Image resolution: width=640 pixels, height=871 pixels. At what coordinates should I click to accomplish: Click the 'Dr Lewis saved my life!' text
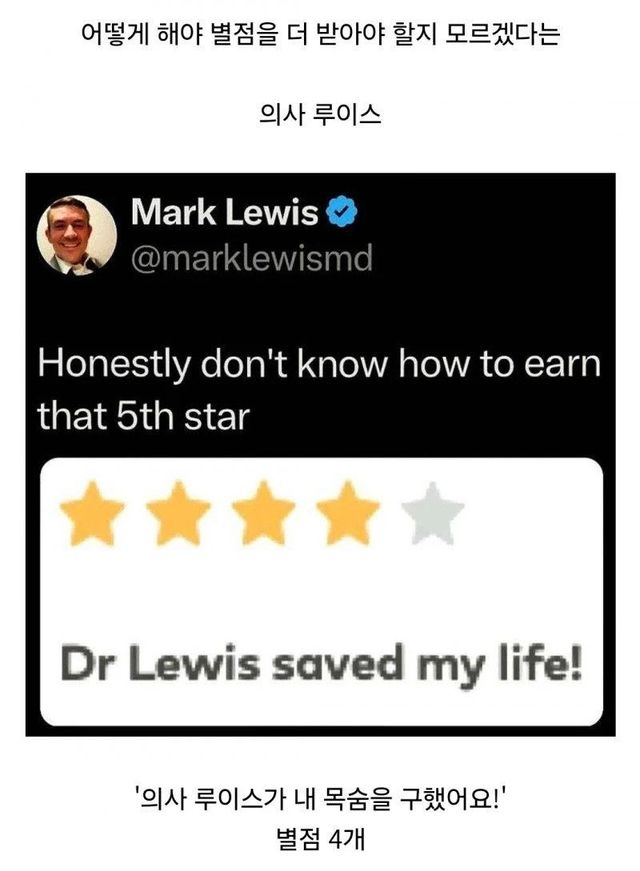point(322,664)
